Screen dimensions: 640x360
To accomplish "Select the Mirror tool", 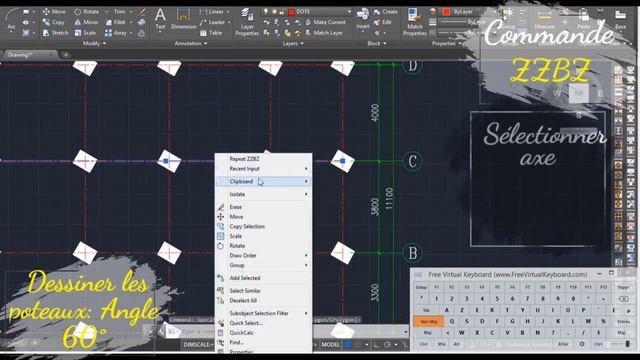I will (86, 22).
